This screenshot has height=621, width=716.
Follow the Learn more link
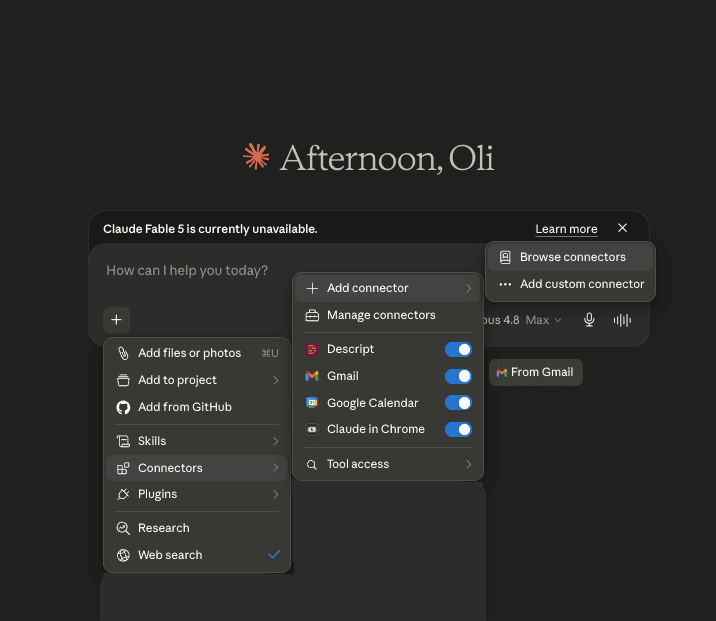[x=566, y=229]
